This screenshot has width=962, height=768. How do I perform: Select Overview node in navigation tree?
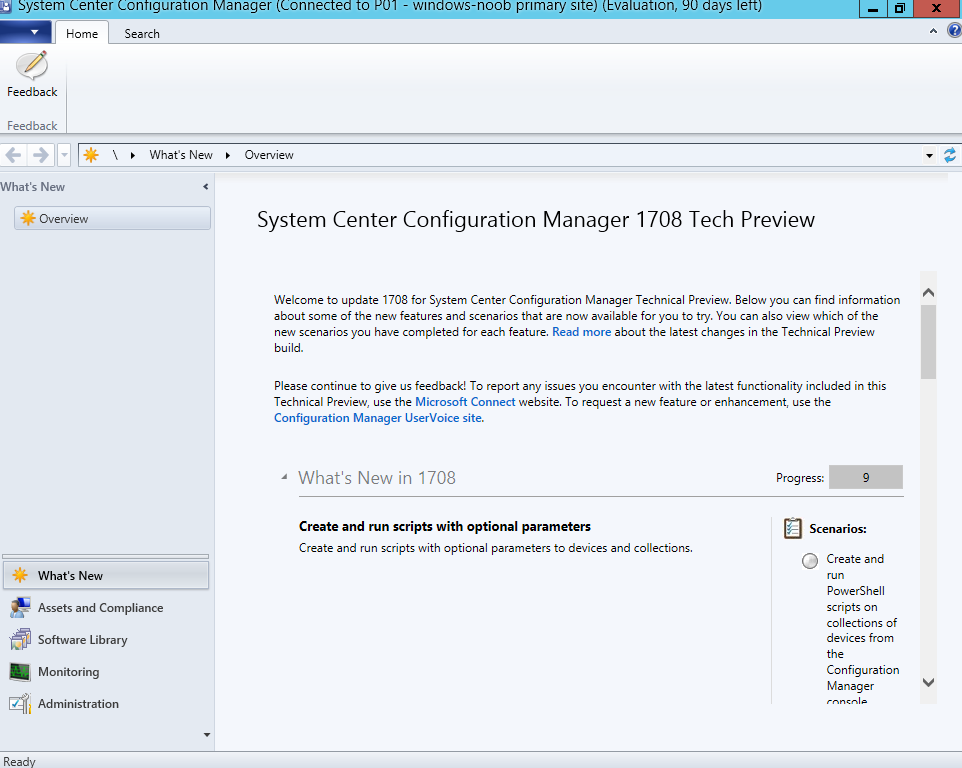(112, 218)
